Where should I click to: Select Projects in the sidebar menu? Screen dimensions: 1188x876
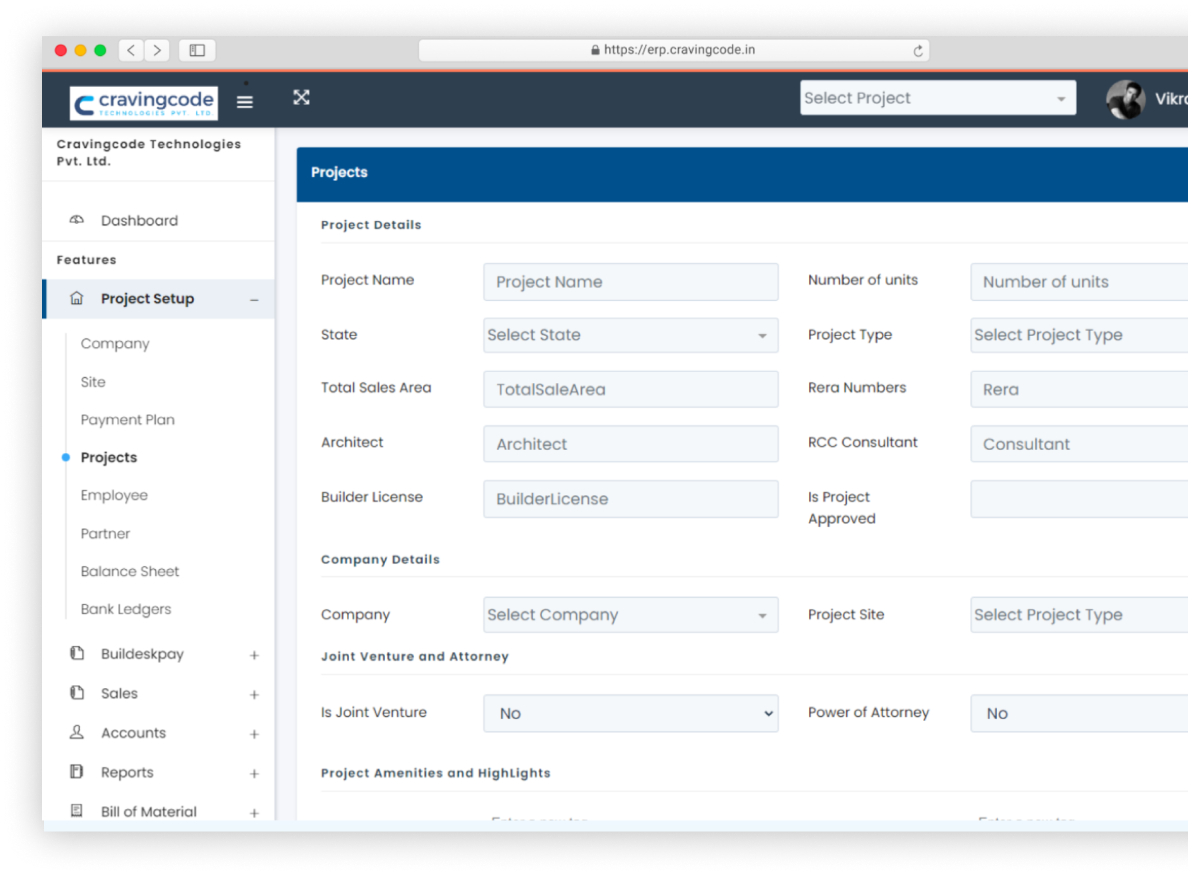[108, 457]
